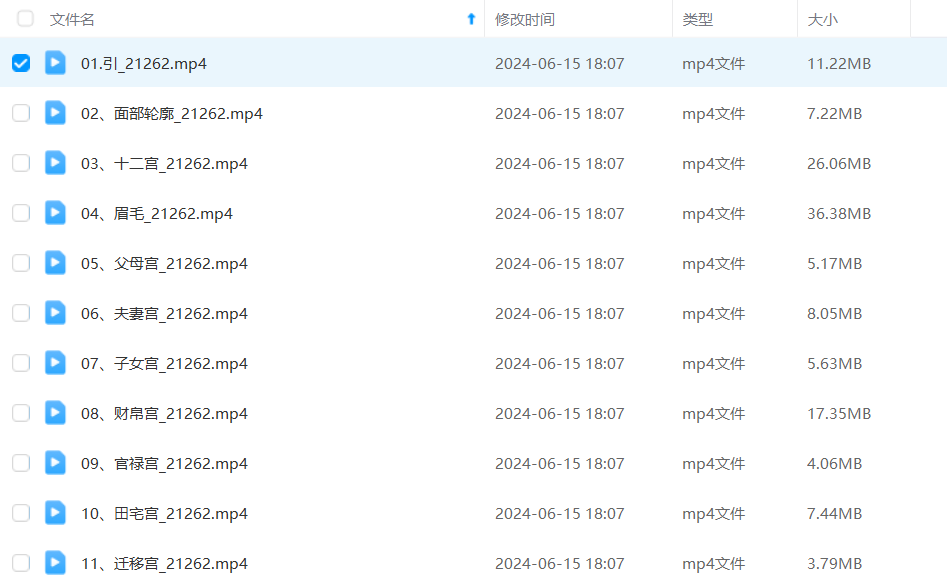Select the checkbox for 10、田宅宫_21262.mp4
The height and width of the screenshot is (584, 947).
[x=21, y=513]
